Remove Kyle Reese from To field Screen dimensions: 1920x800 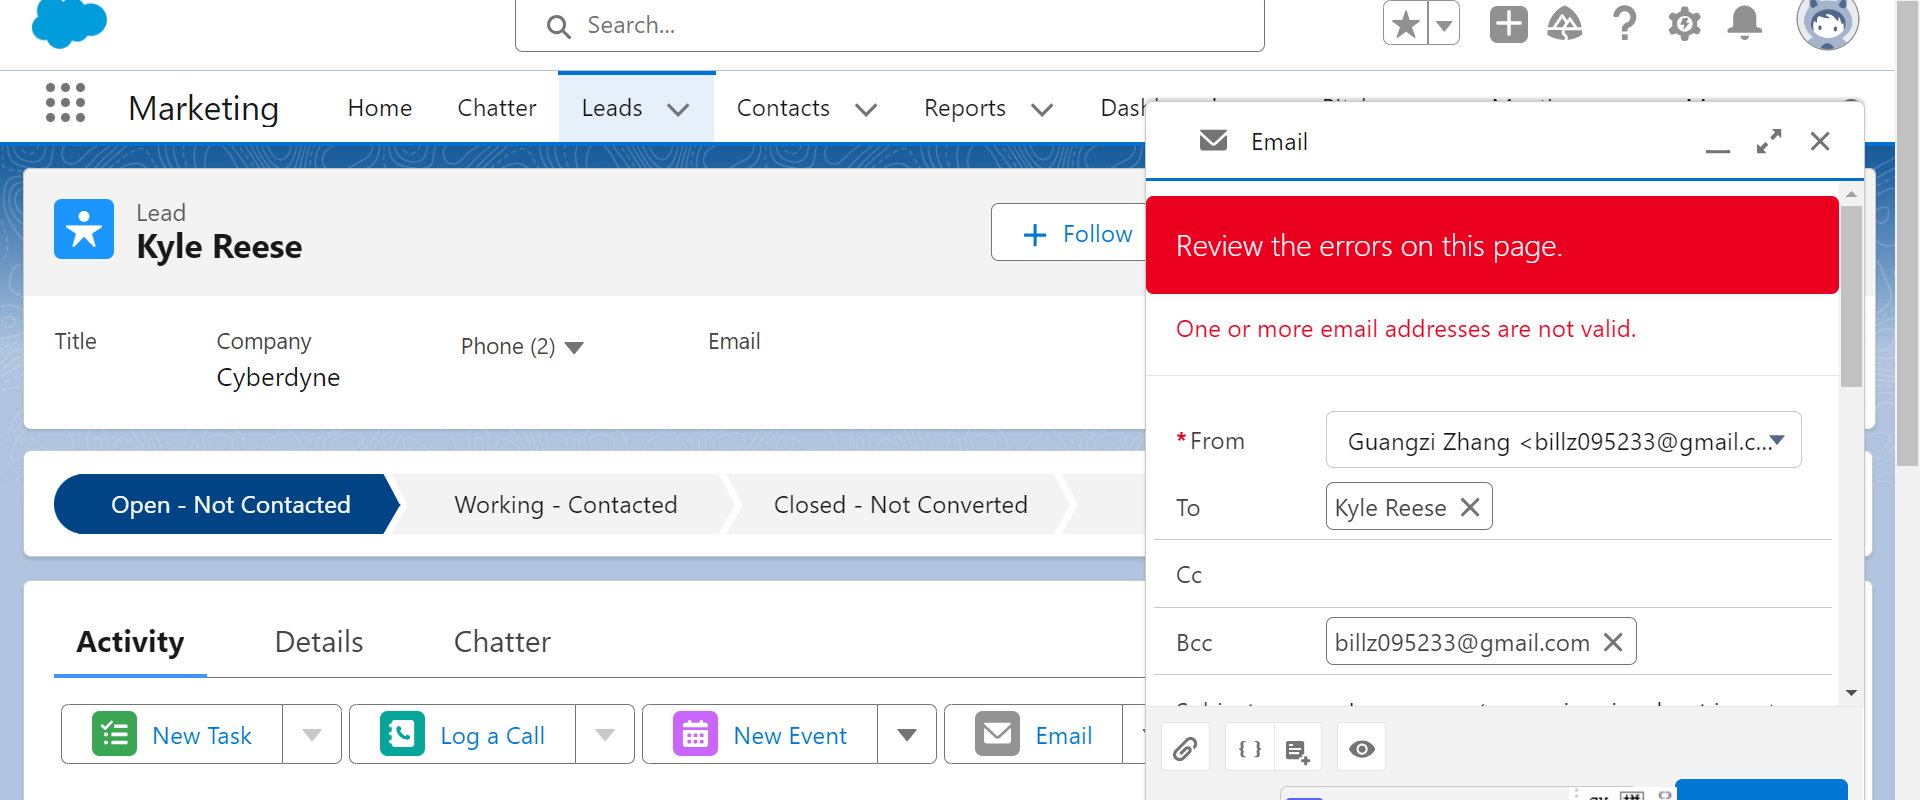point(1470,507)
